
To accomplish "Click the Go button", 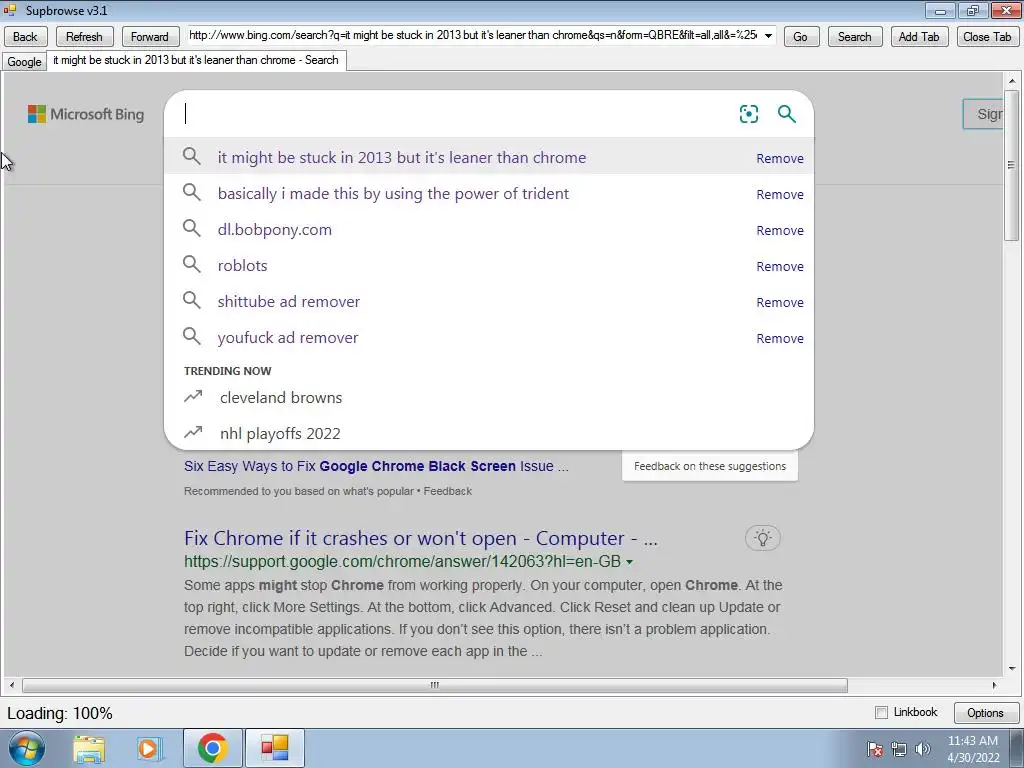I will [x=801, y=37].
